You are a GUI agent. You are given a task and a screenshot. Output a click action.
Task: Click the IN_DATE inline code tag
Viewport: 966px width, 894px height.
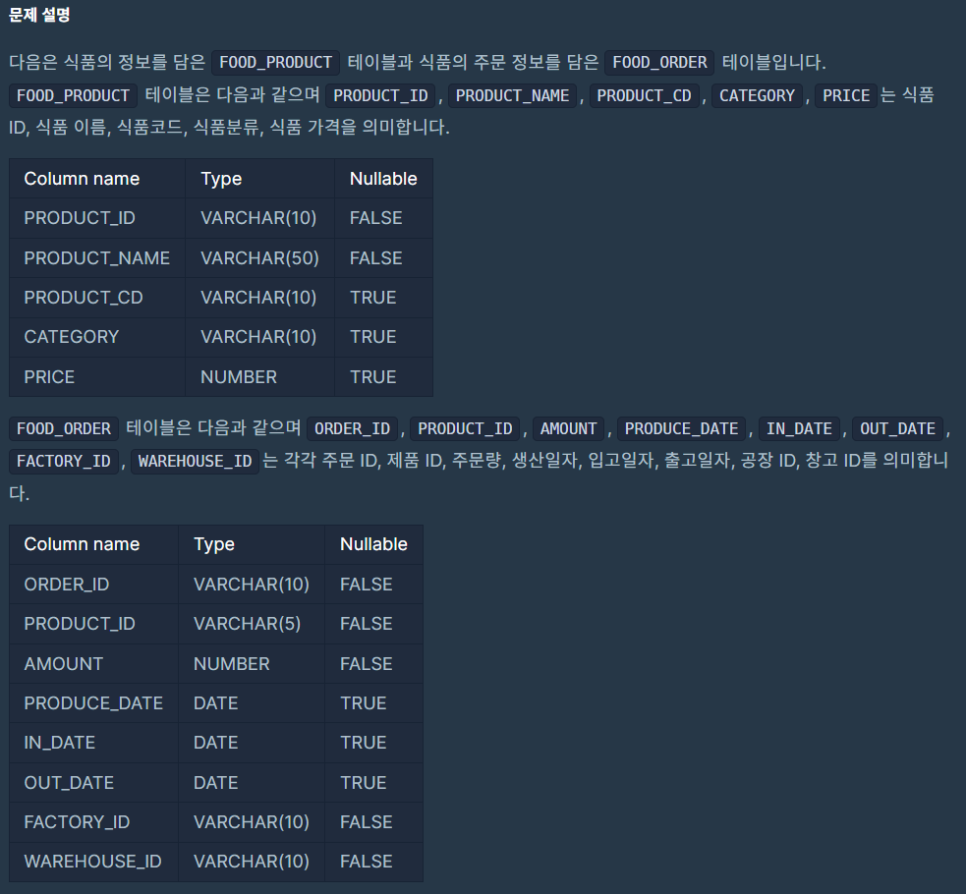pyautogui.click(x=799, y=428)
